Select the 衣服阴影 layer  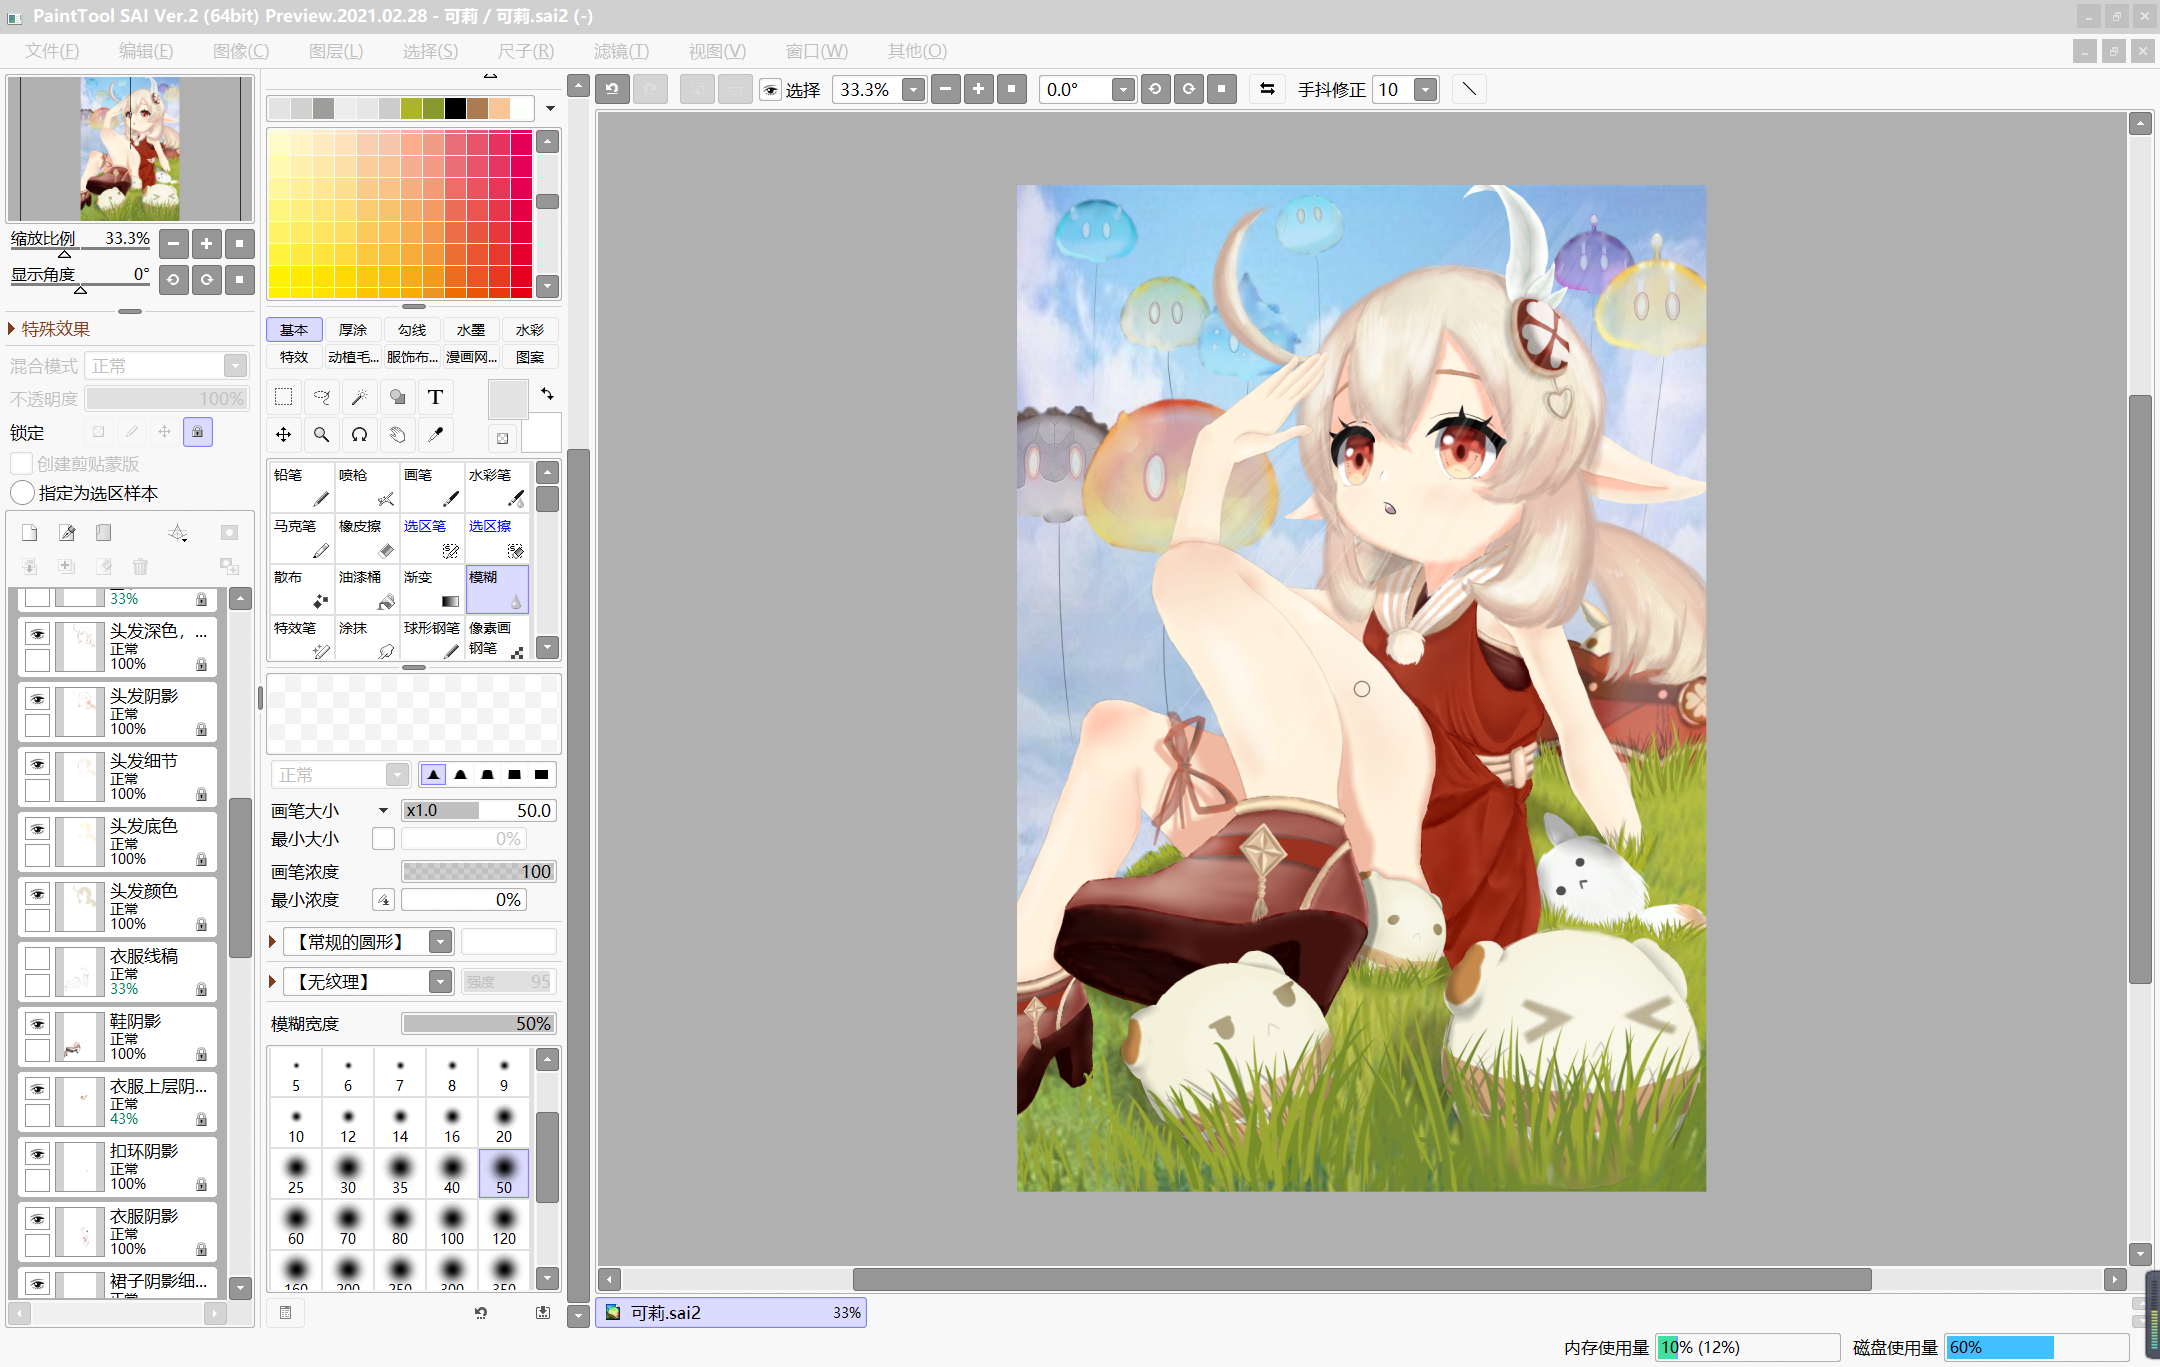(x=118, y=1232)
